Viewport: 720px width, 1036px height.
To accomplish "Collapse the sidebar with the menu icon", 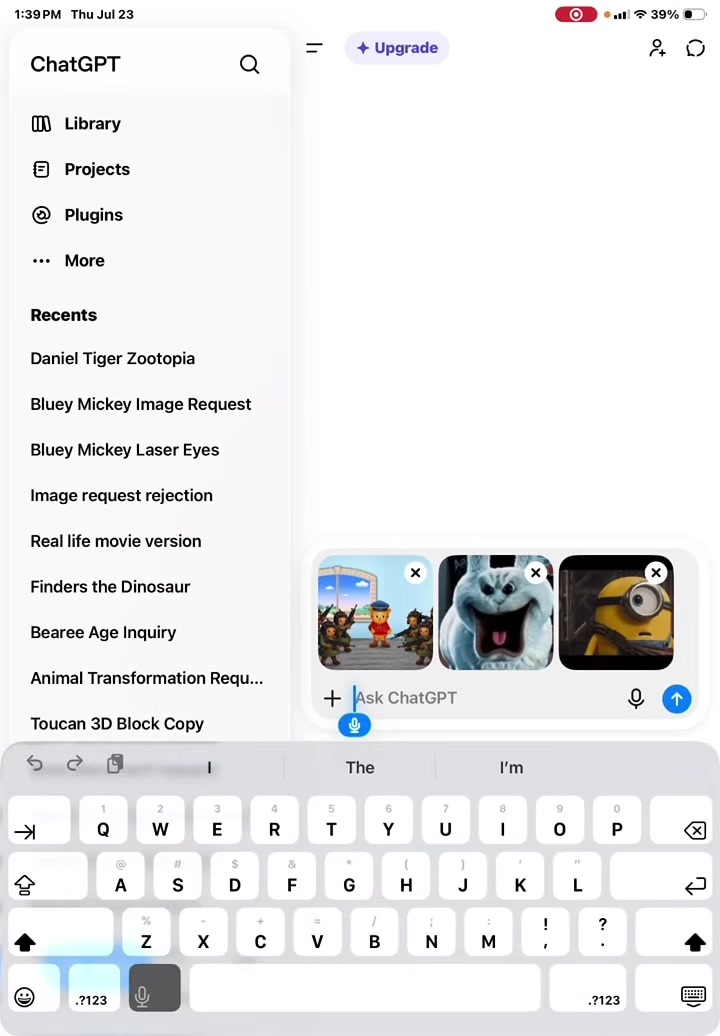I will click(314, 48).
